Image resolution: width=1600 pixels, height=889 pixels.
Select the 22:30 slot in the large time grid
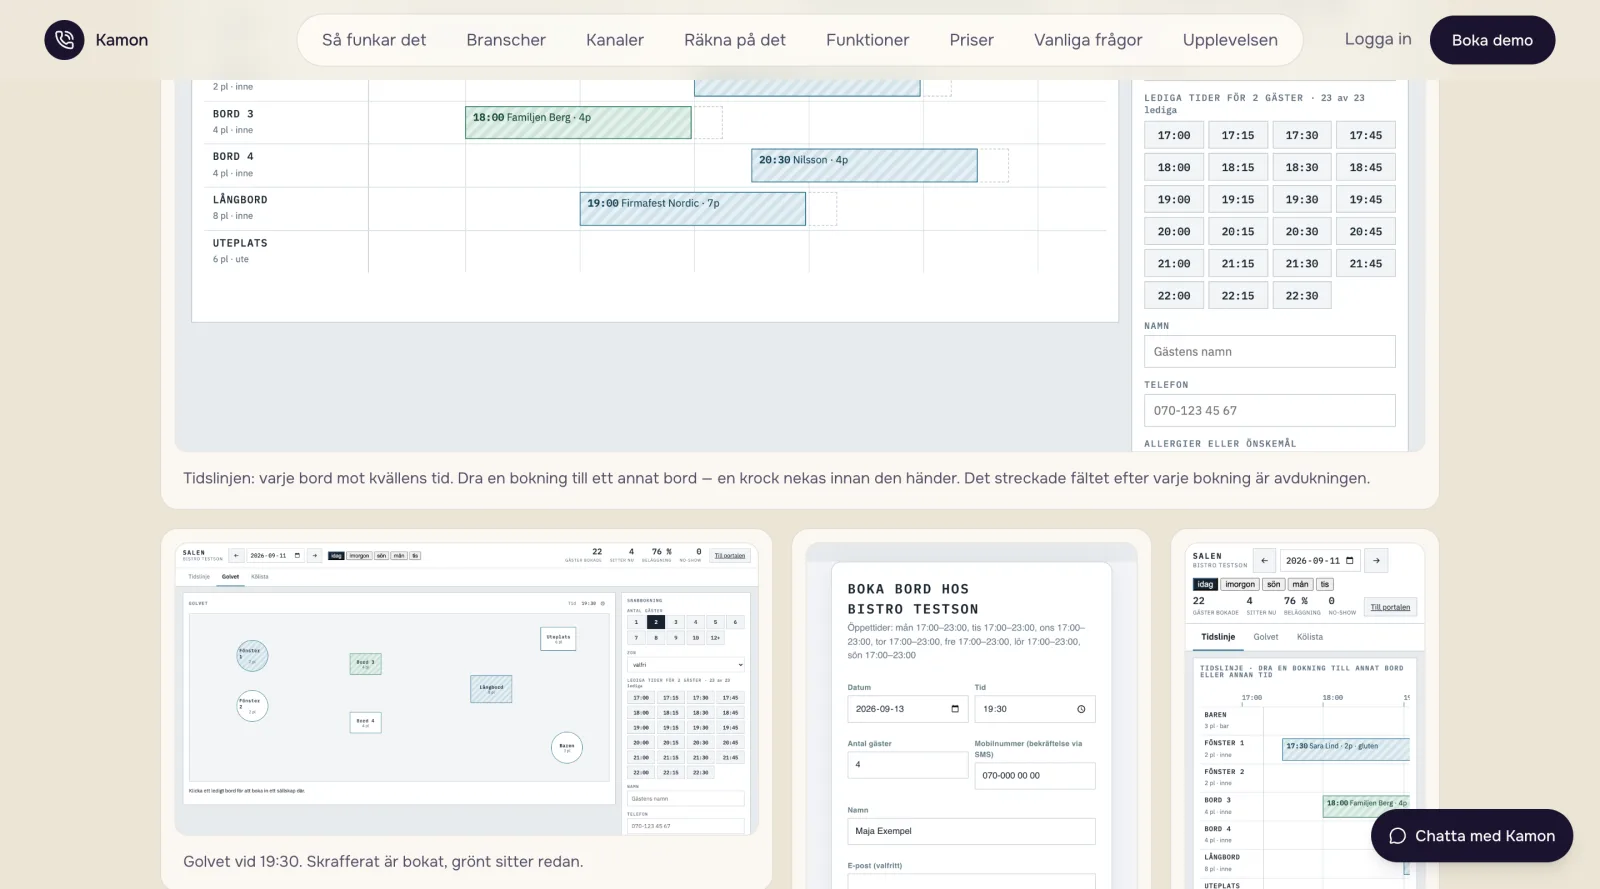[x=1302, y=296]
